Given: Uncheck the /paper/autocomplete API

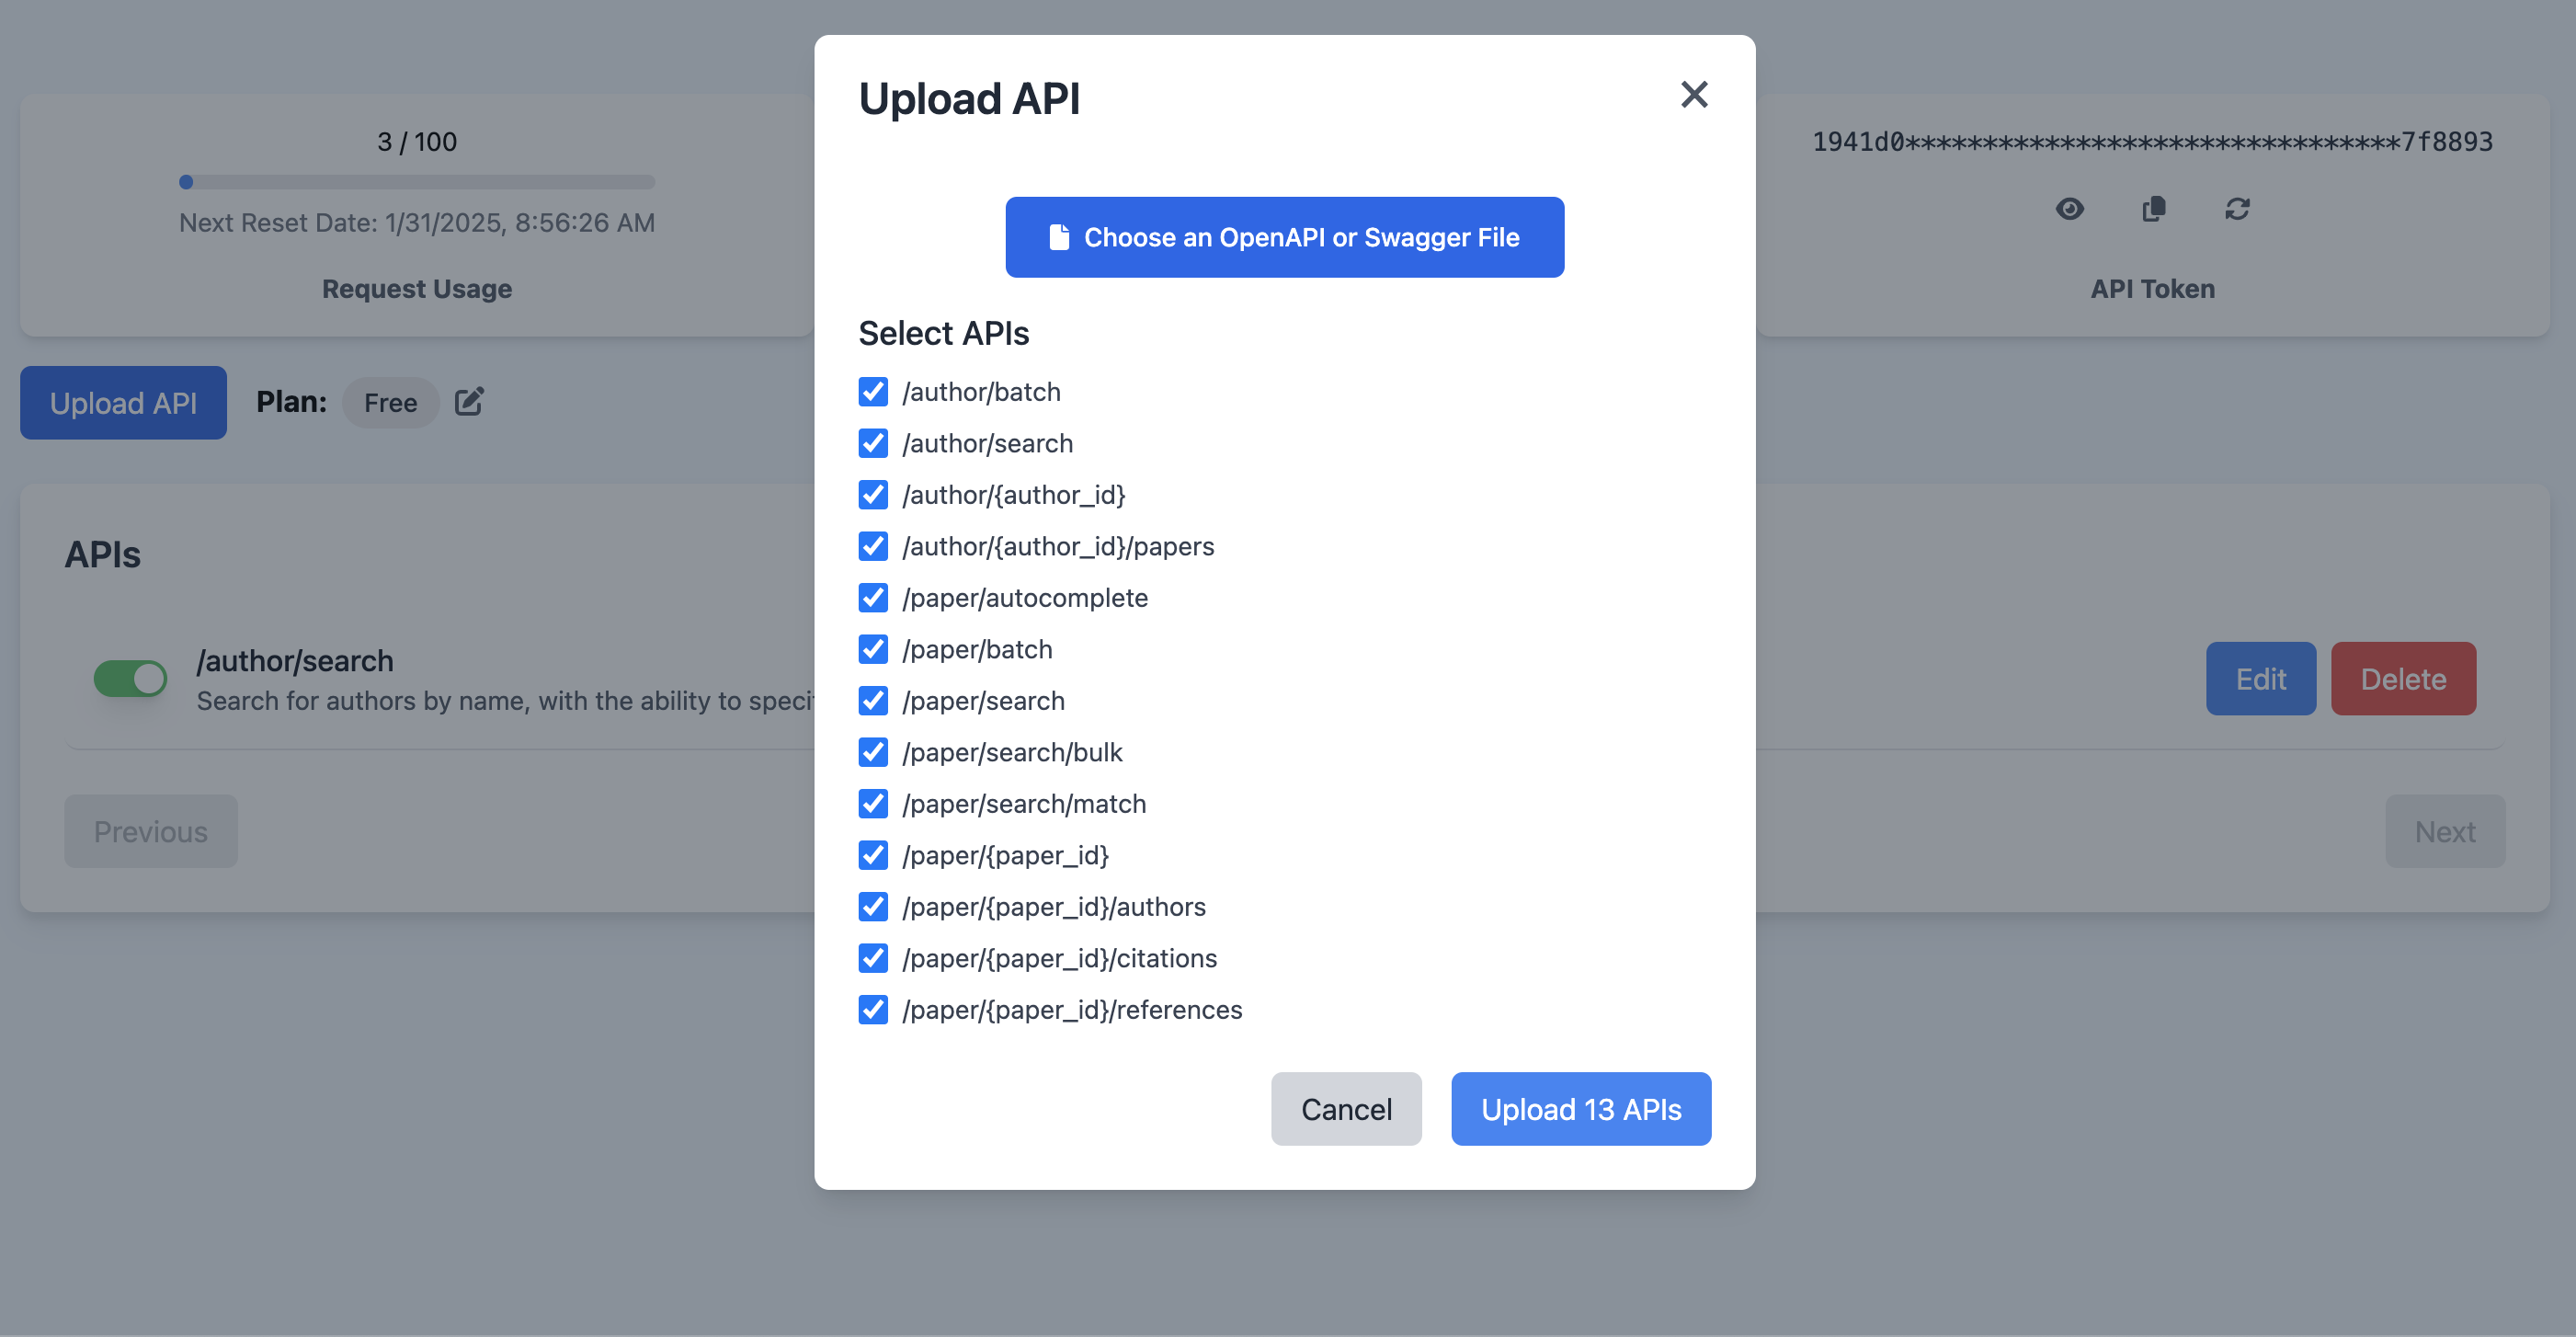Looking at the screenshot, I should pyautogui.click(x=873, y=598).
